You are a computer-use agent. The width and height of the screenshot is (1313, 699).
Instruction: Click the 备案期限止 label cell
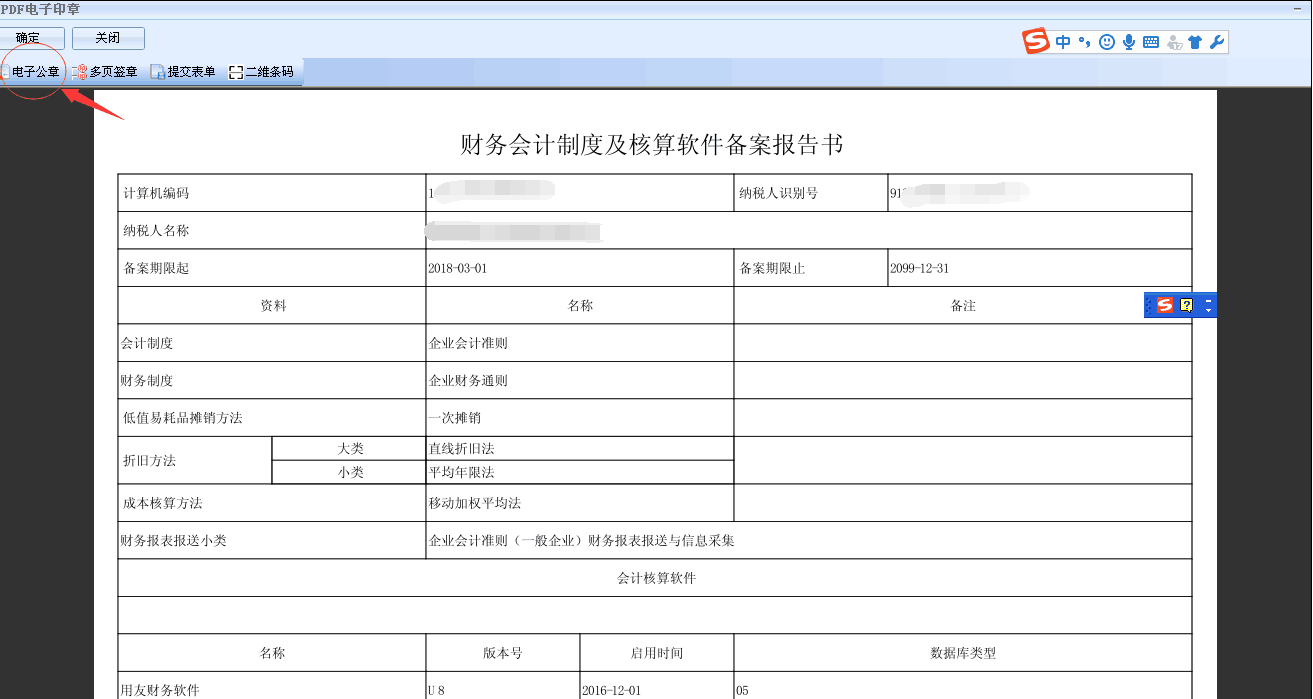tap(811, 268)
